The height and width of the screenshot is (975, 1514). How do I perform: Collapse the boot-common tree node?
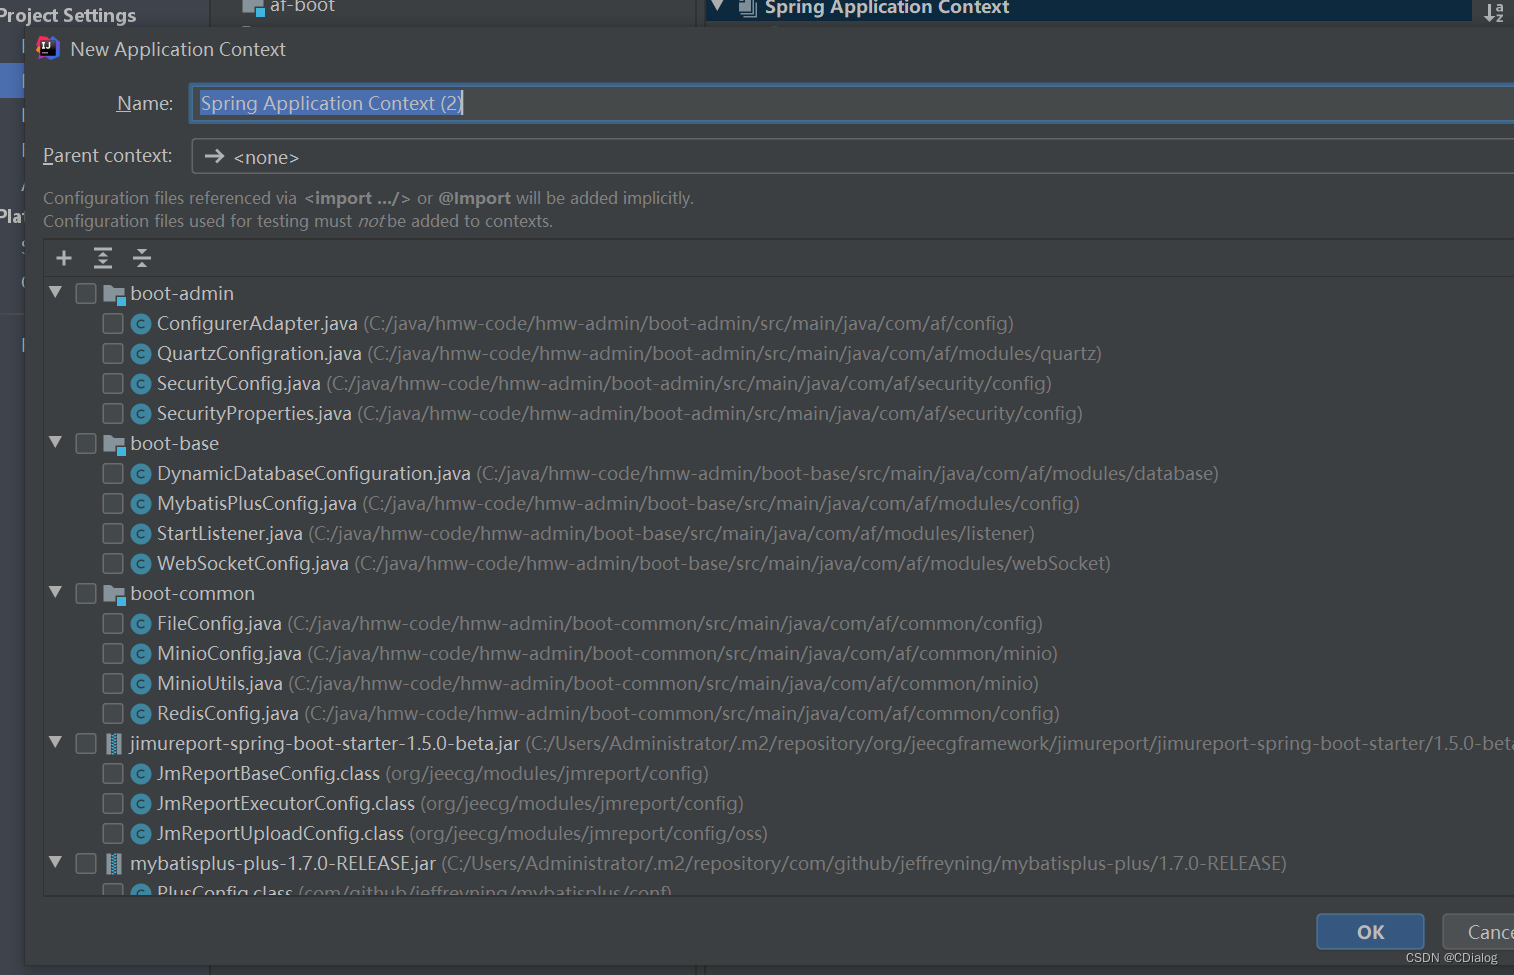click(x=56, y=592)
